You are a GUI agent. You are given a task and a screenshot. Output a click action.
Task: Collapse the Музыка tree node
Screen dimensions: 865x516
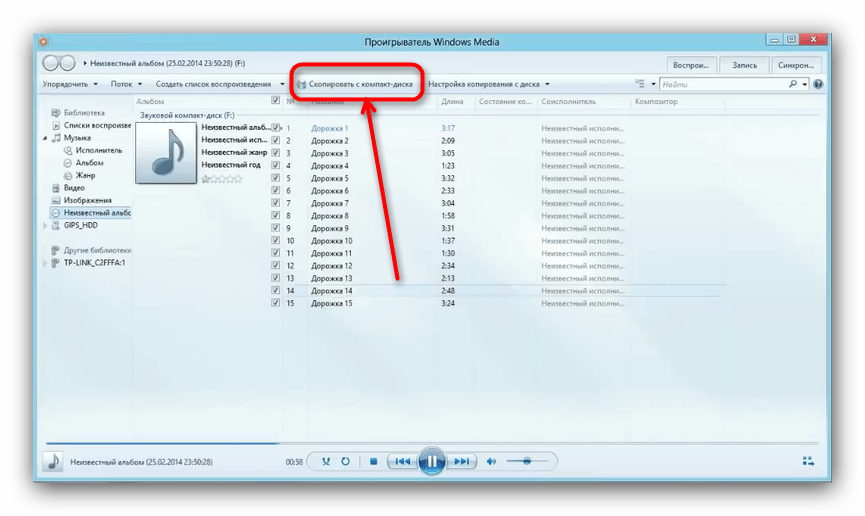point(45,138)
